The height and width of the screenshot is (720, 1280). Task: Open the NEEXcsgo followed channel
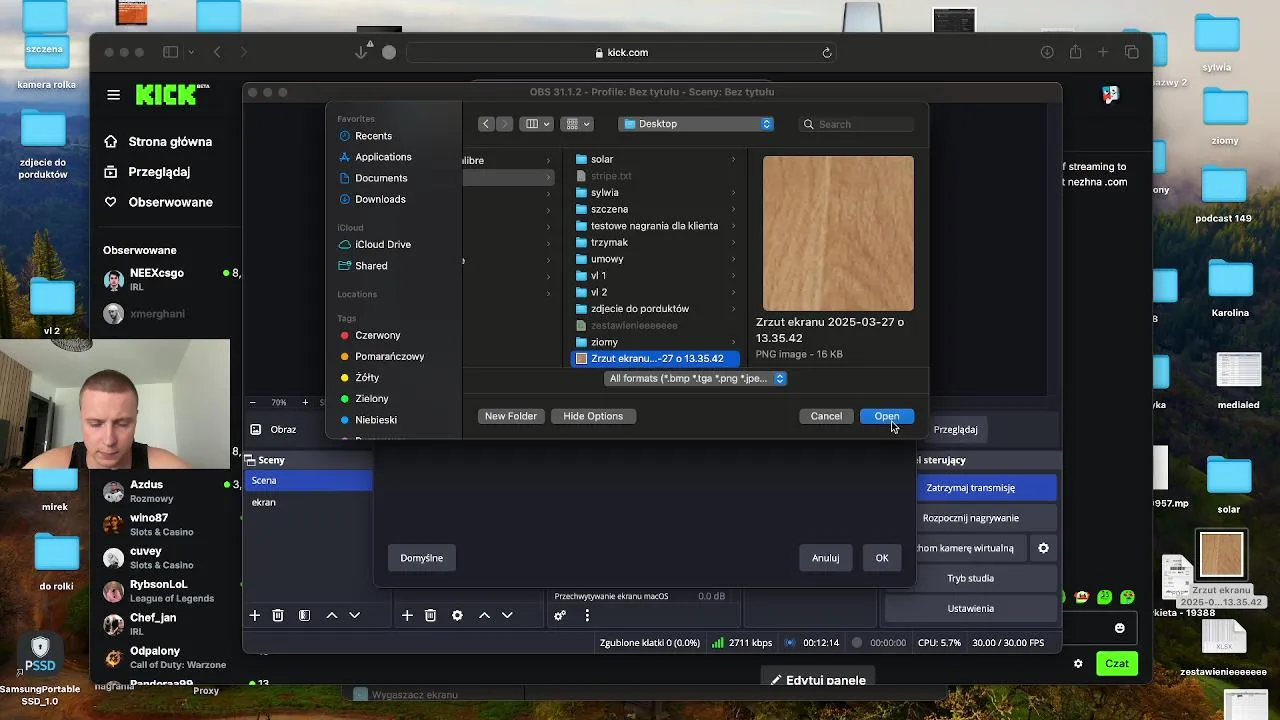(x=170, y=279)
